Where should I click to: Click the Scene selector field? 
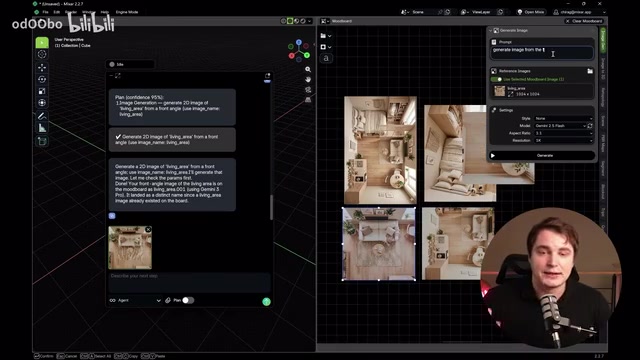(x=424, y=12)
